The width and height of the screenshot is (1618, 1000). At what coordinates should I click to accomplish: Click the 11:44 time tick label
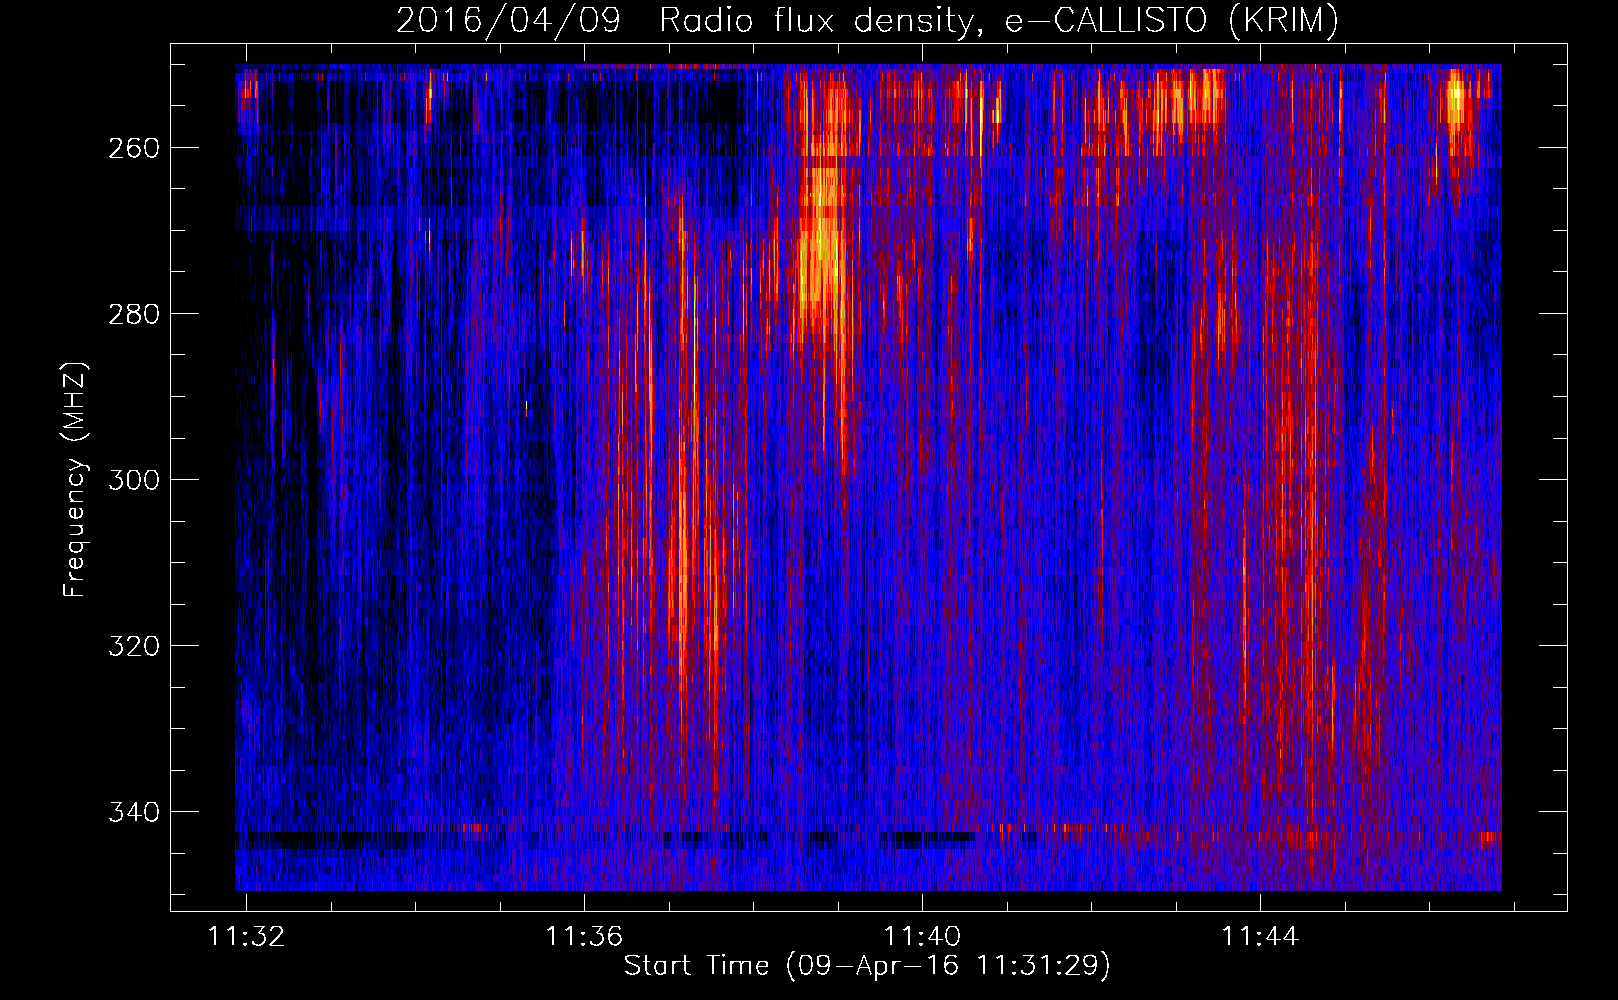[1260, 936]
